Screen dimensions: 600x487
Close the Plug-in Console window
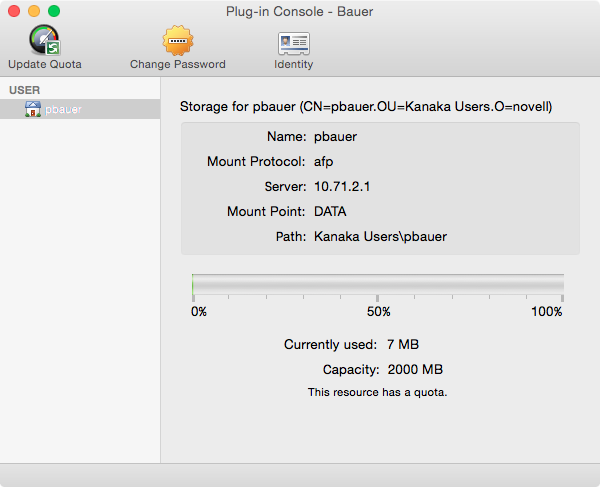(x=13, y=11)
